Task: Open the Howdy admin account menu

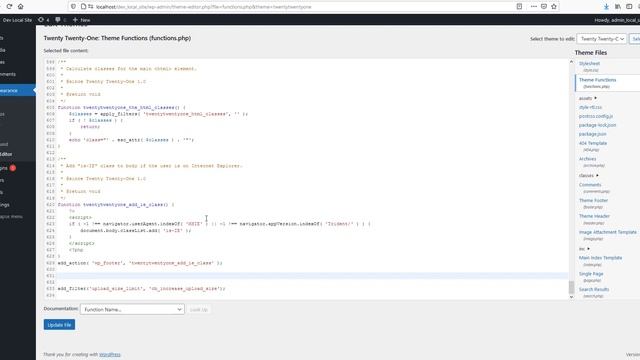Action: (617, 20)
